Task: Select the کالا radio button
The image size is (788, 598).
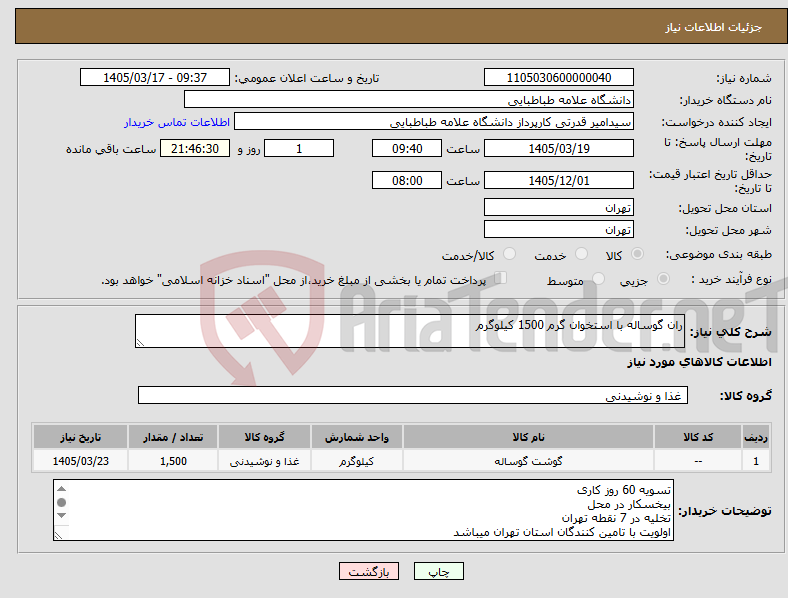Action: point(637,254)
